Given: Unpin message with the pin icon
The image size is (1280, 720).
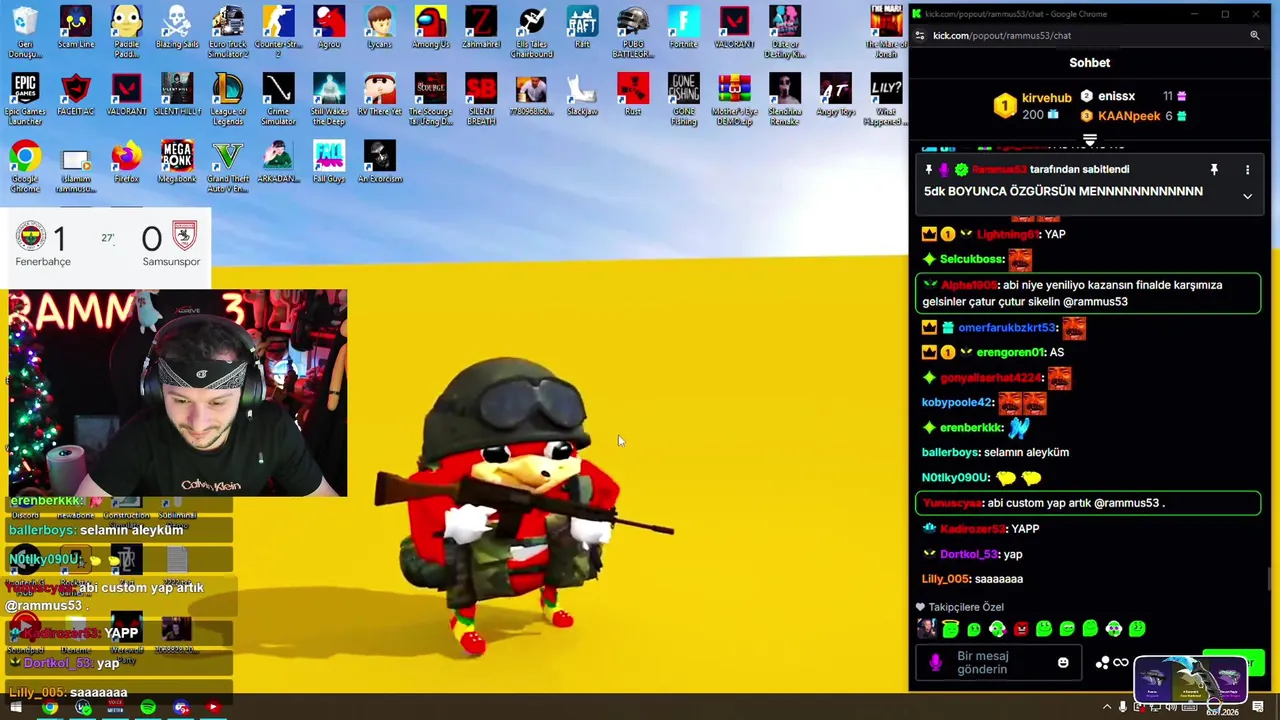Looking at the screenshot, I should pos(1214,170).
